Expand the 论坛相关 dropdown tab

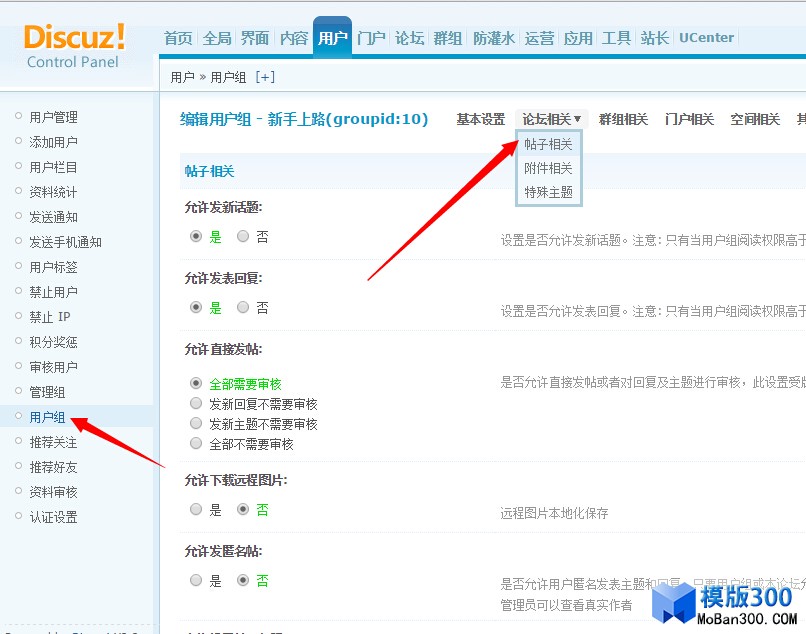(x=552, y=119)
